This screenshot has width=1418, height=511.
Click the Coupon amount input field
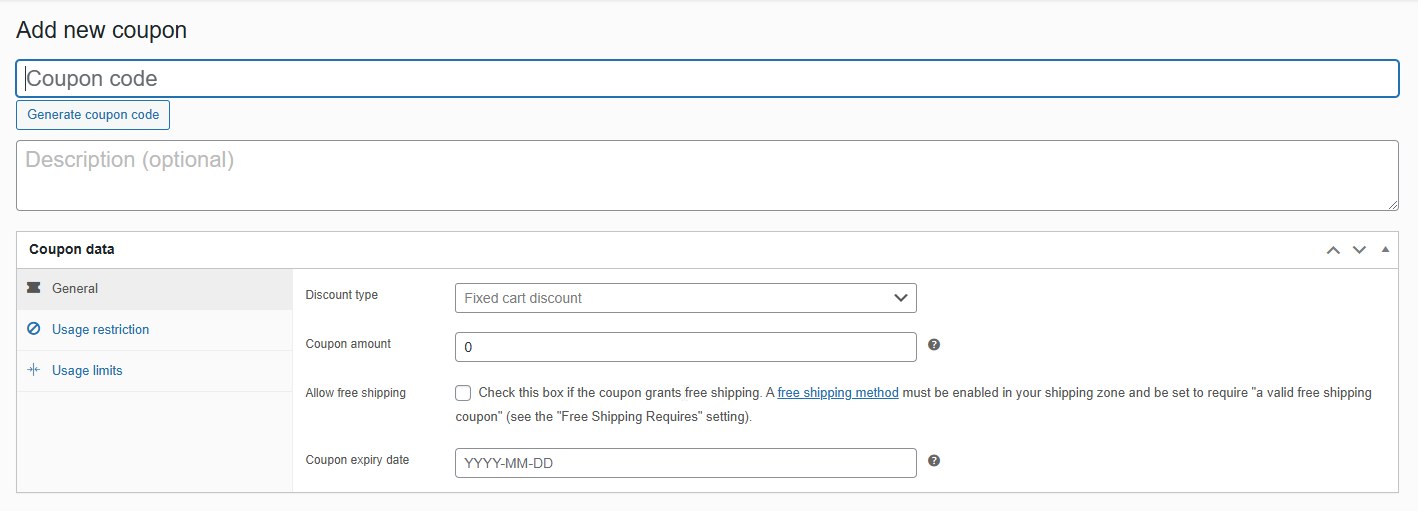pyautogui.click(x=685, y=347)
